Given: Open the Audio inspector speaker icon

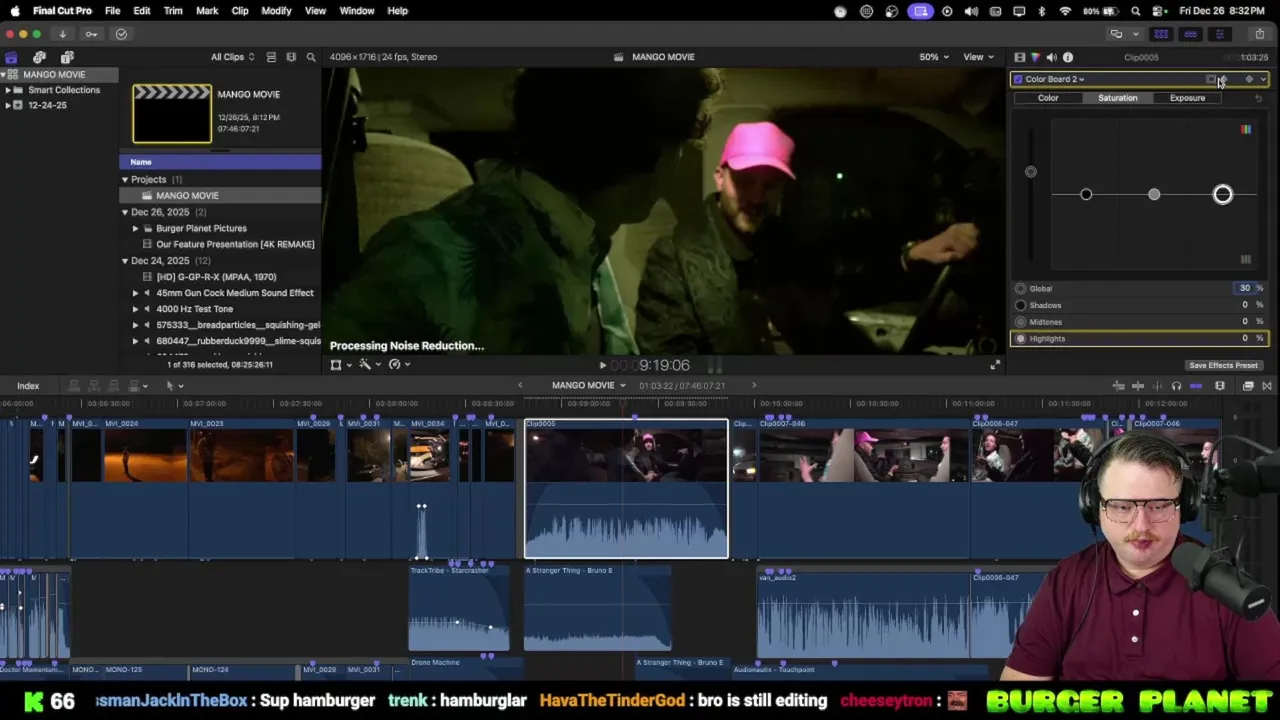Looking at the screenshot, I should pos(1051,57).
